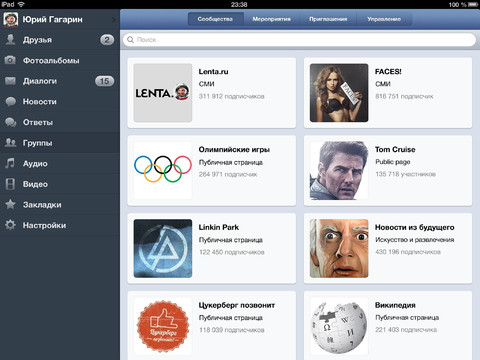
Task: Tap the Linkin Park logo thumbnail
Action: [163, 248]
